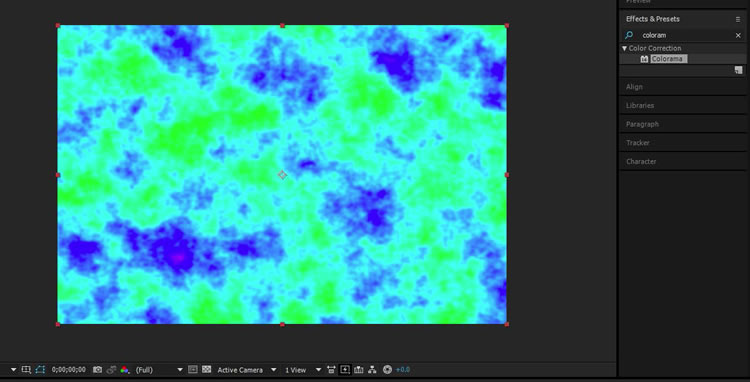Click the current time 0;00;00;00 readout
The height and width of the screenshot is (382, 750).
tap(69, 370)
